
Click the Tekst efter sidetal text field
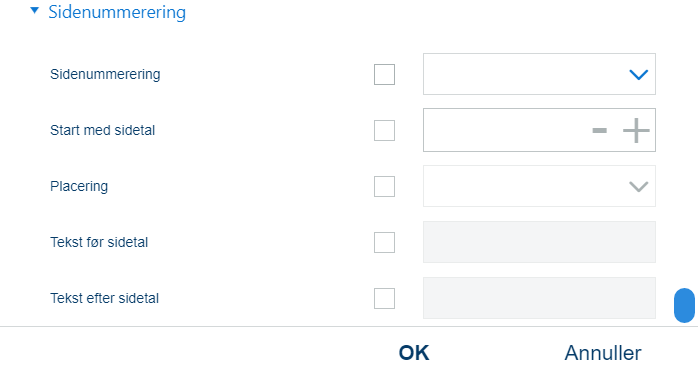(539, 298)
